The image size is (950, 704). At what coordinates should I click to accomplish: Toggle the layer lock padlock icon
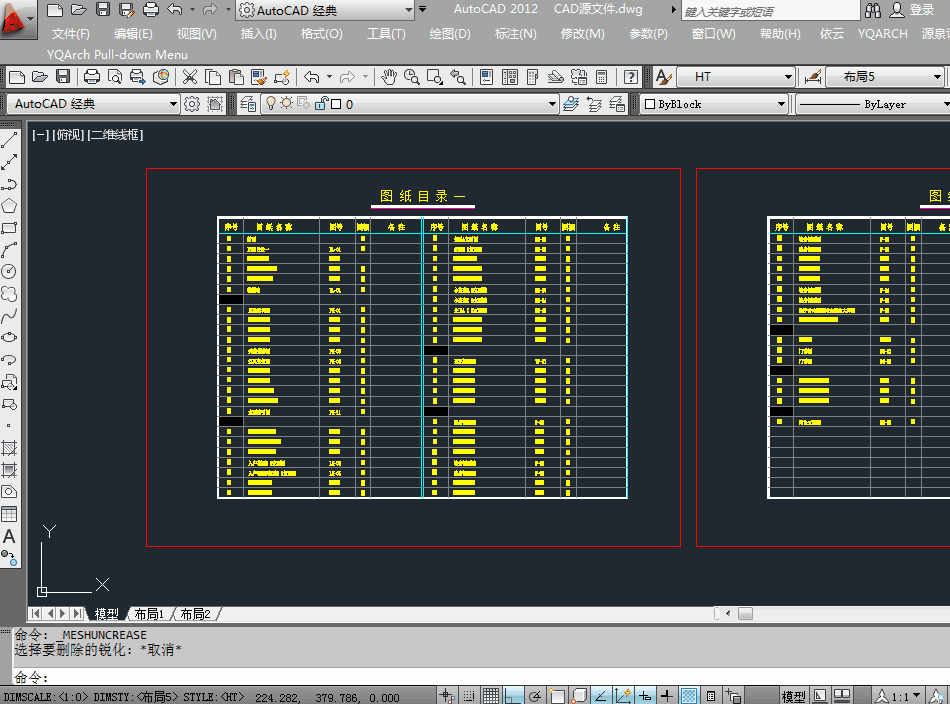pyautogui.click(x=320, y=103)
